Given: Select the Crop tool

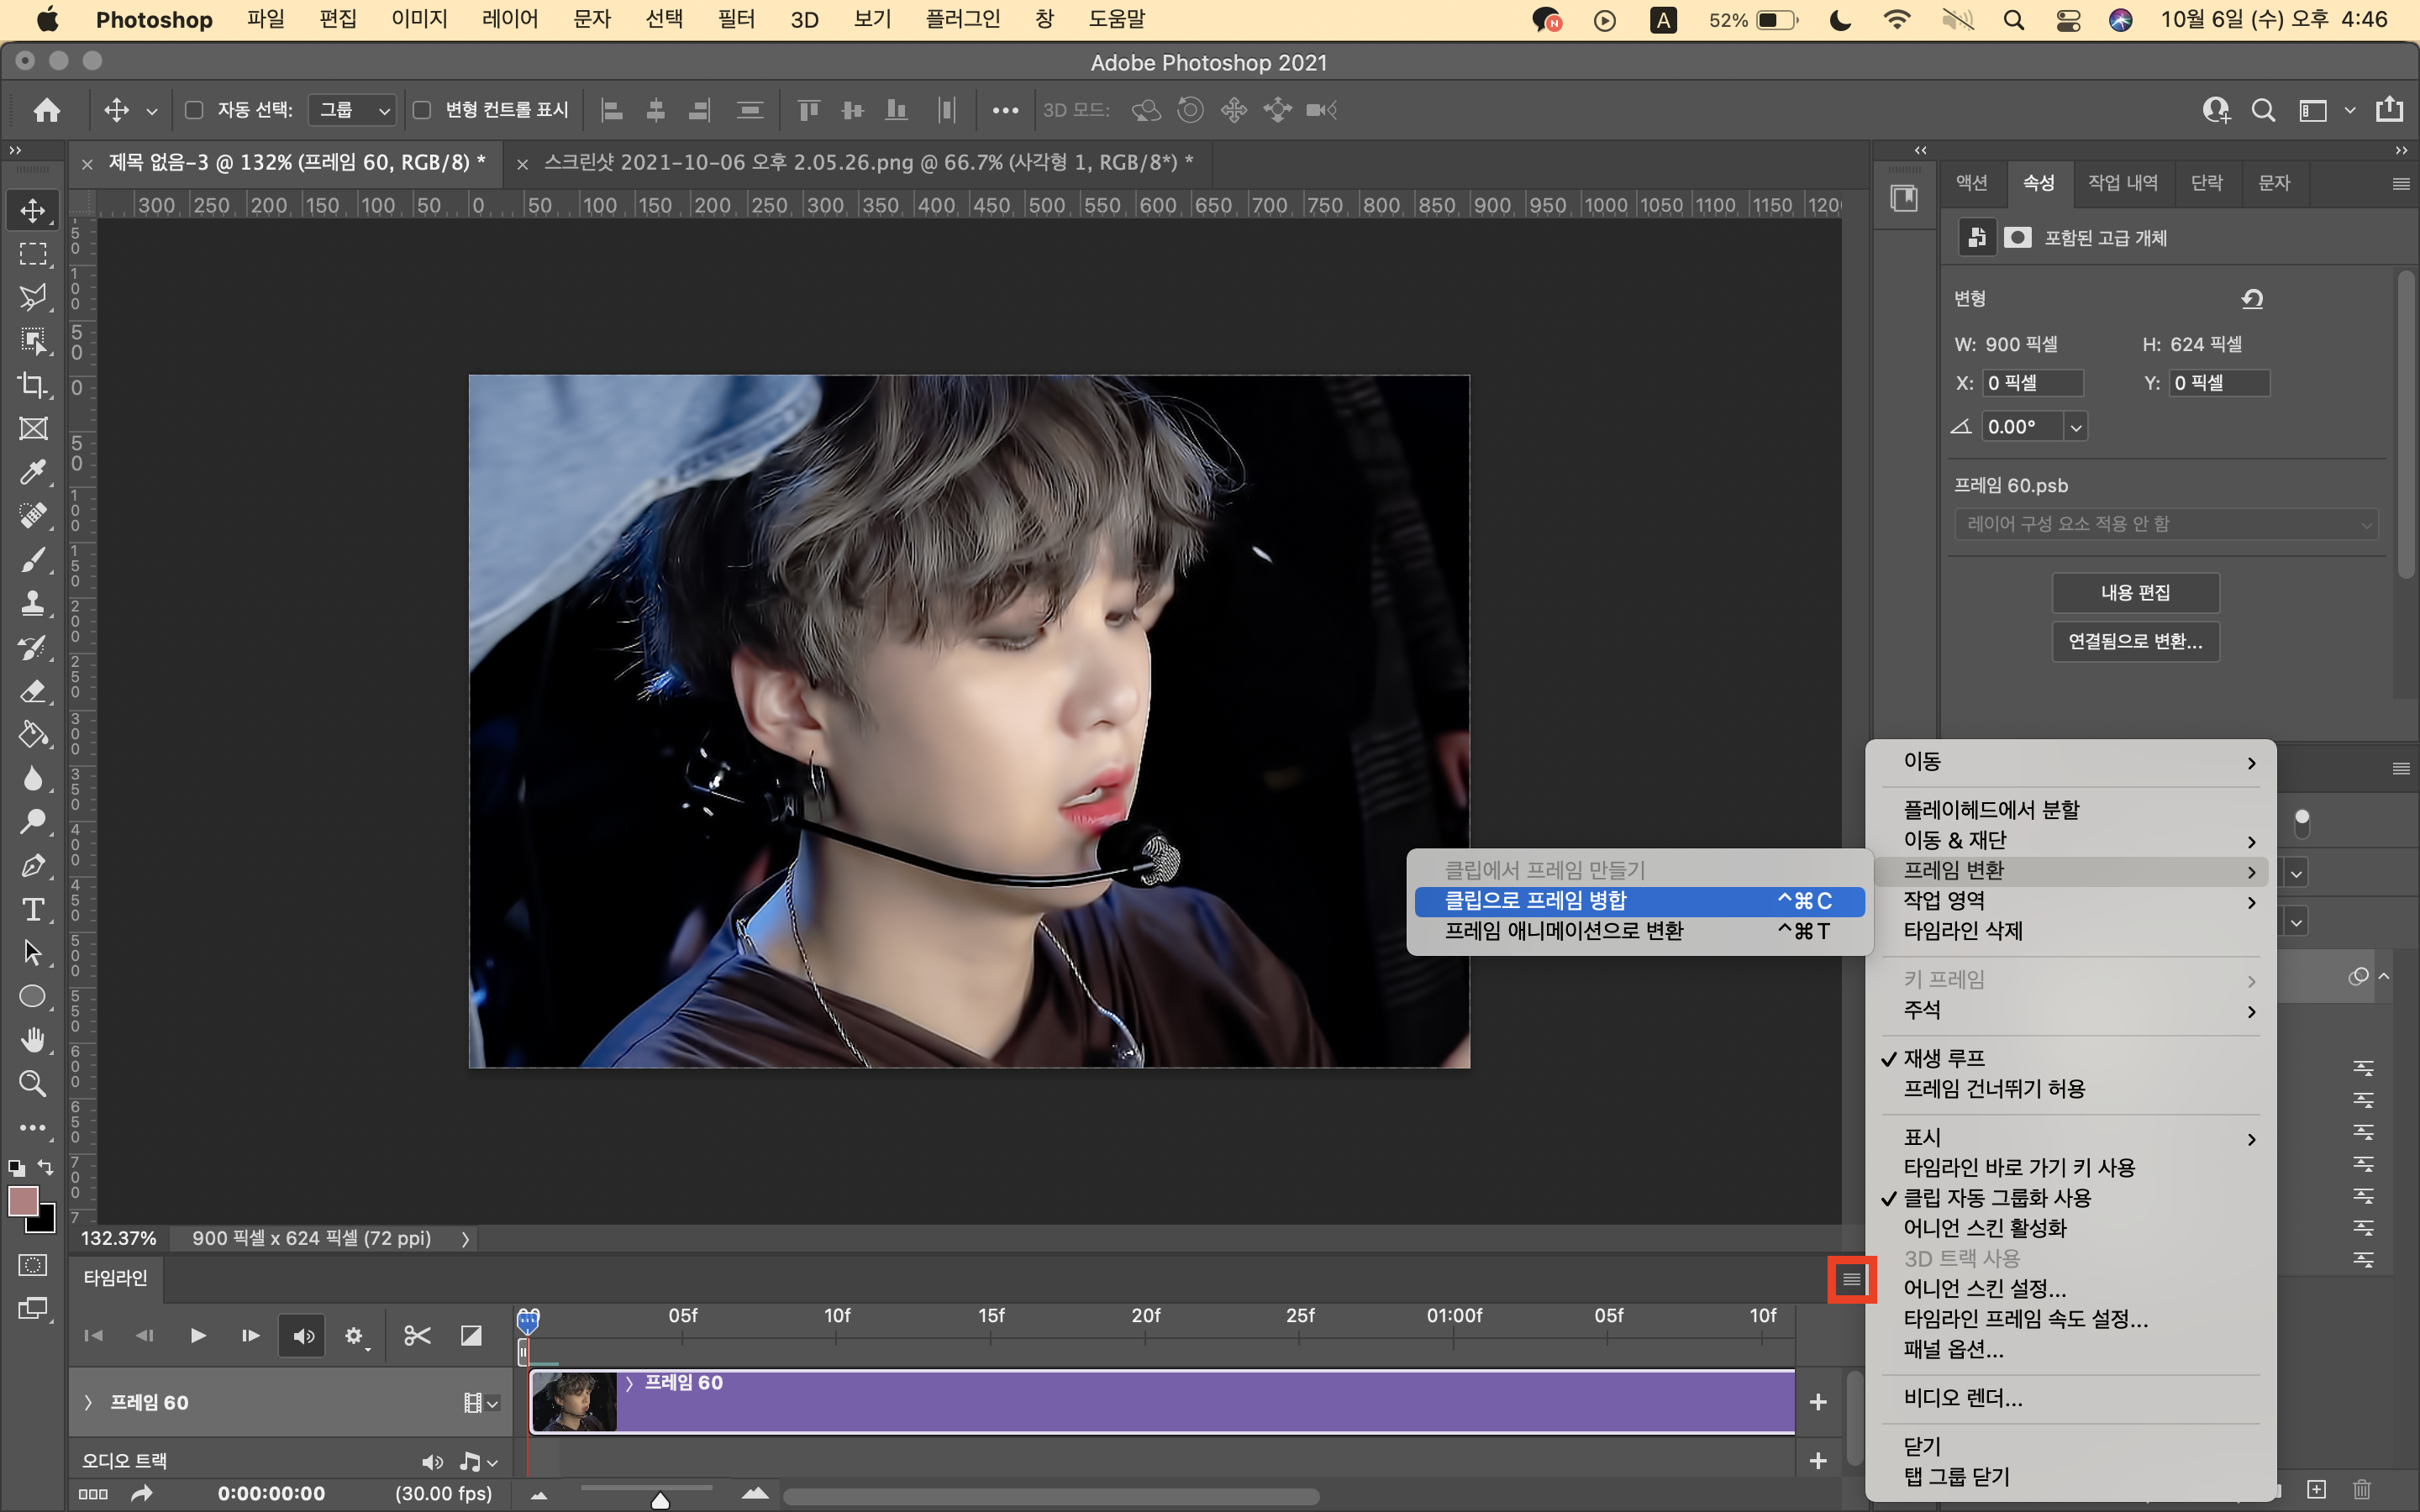Looking at the screenshot, I should coord(33,385).
